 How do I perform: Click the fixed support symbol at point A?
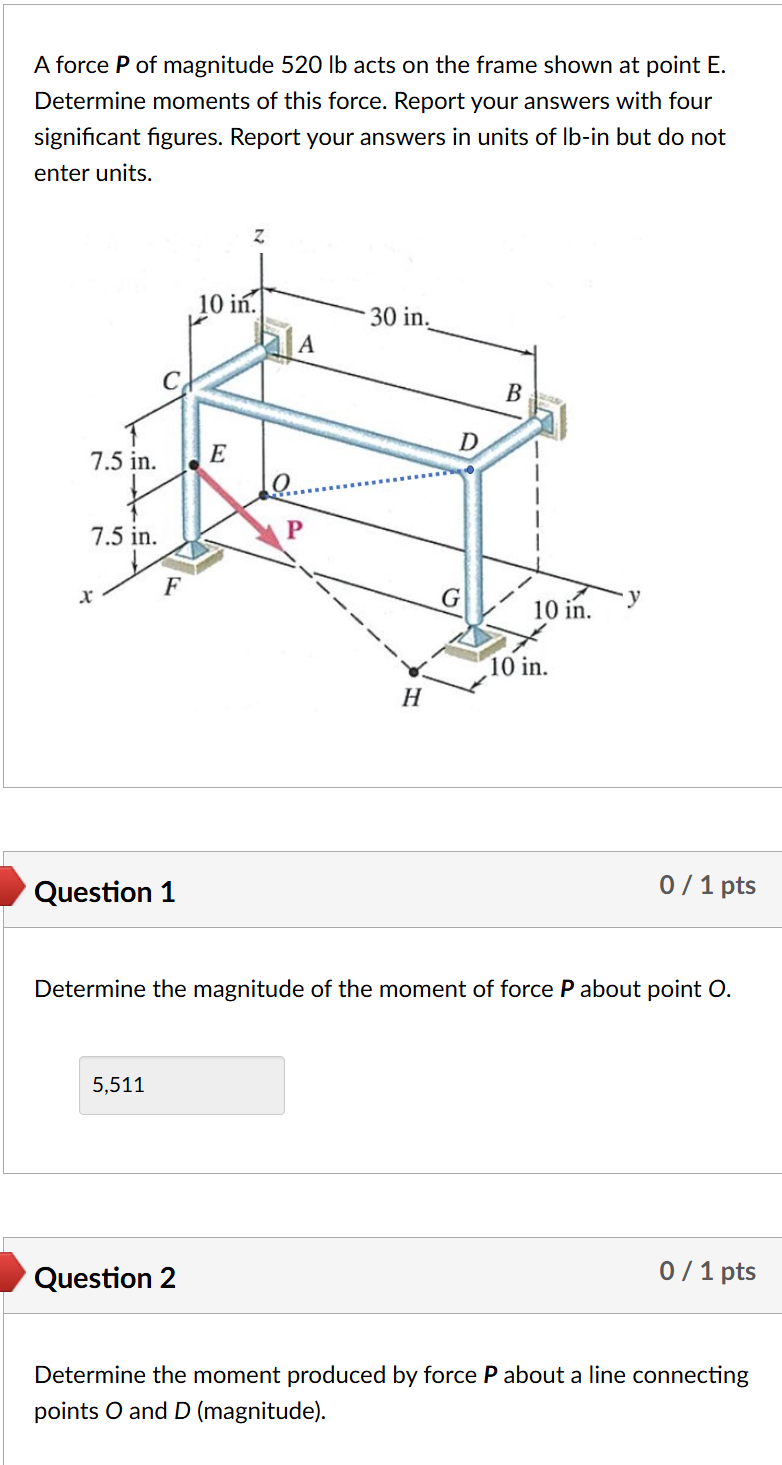tap(276, 344)
